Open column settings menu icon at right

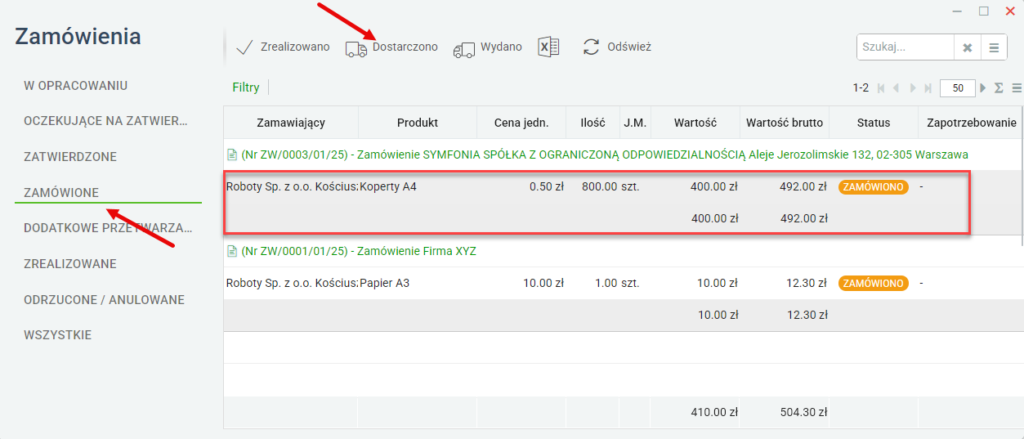pos(1016,88)
